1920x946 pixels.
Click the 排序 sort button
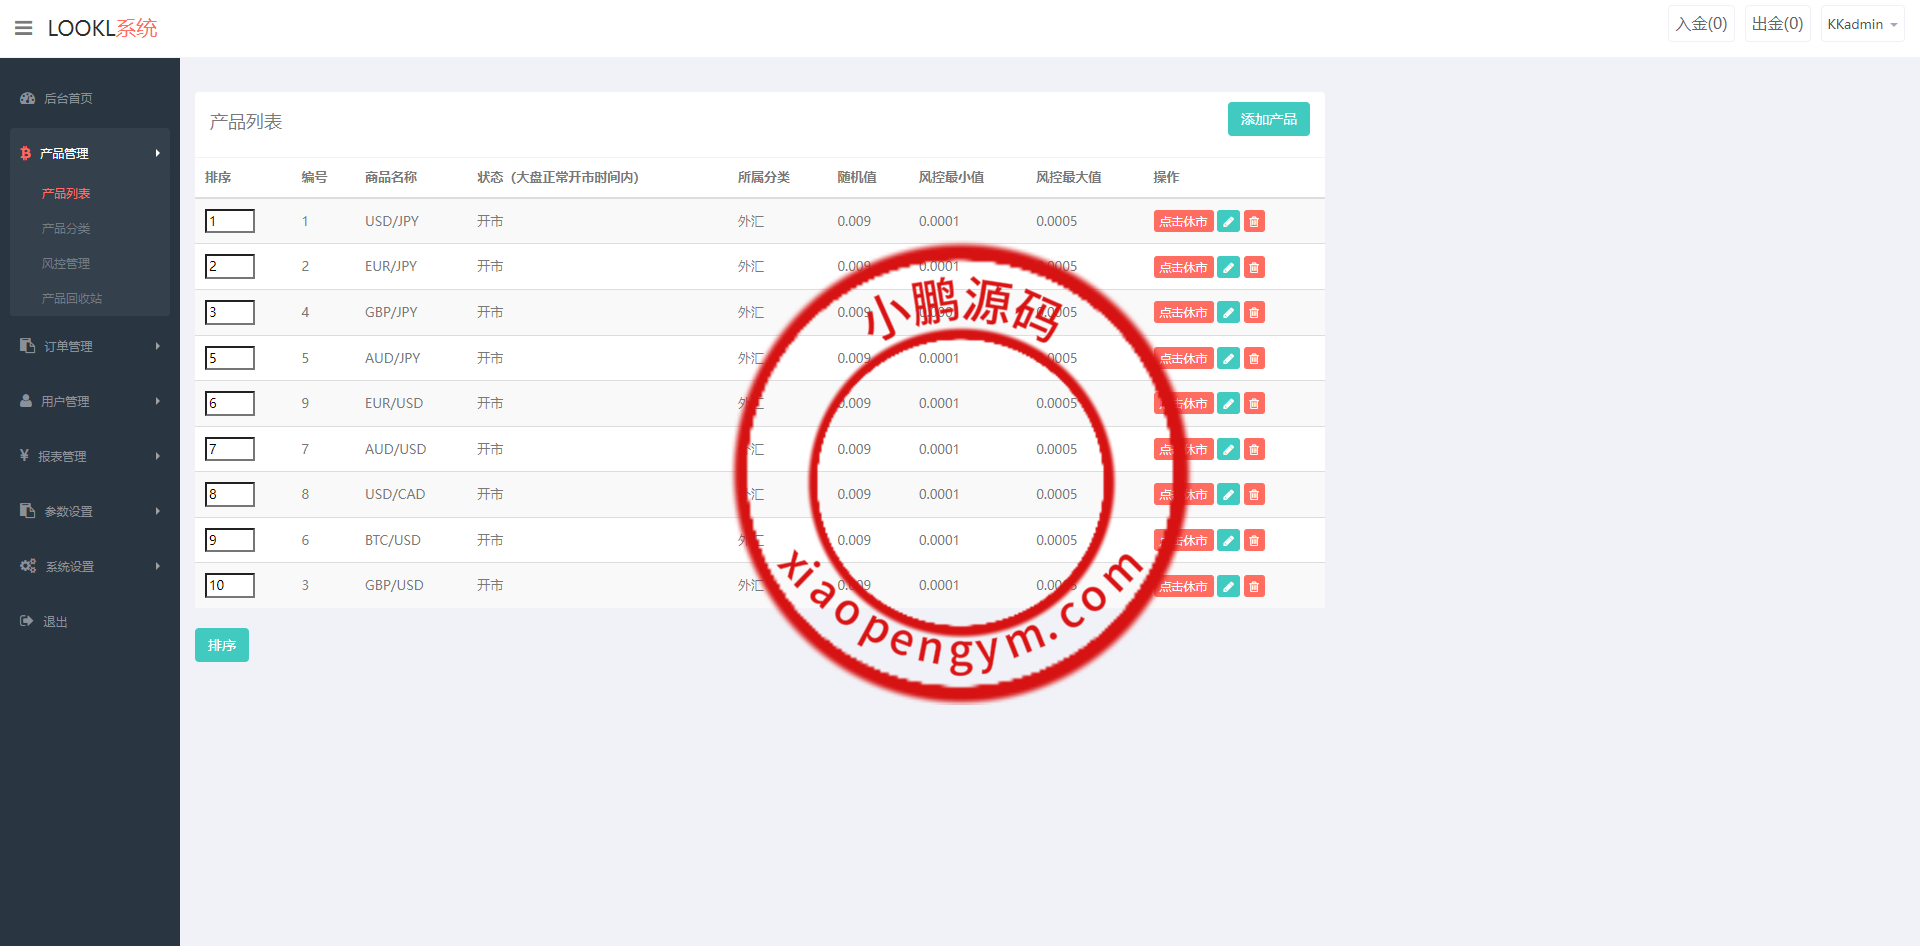pyautogui.click(x=222, y=645)
